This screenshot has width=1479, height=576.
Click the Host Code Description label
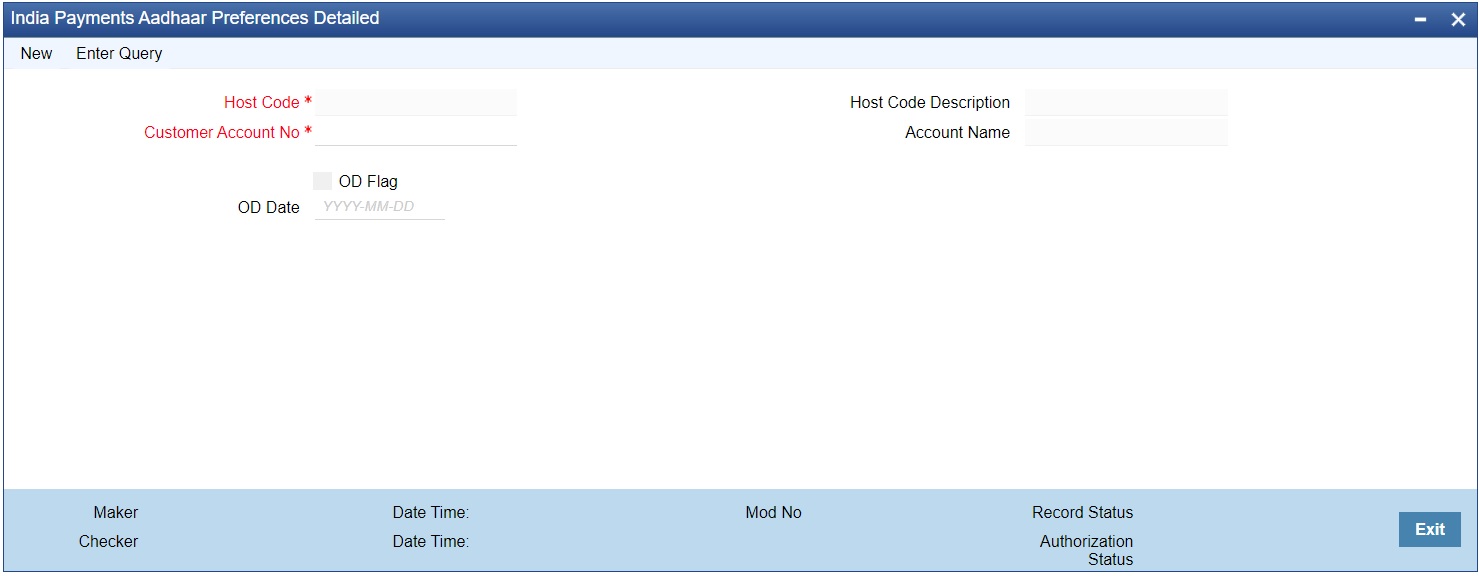point(930,102)
